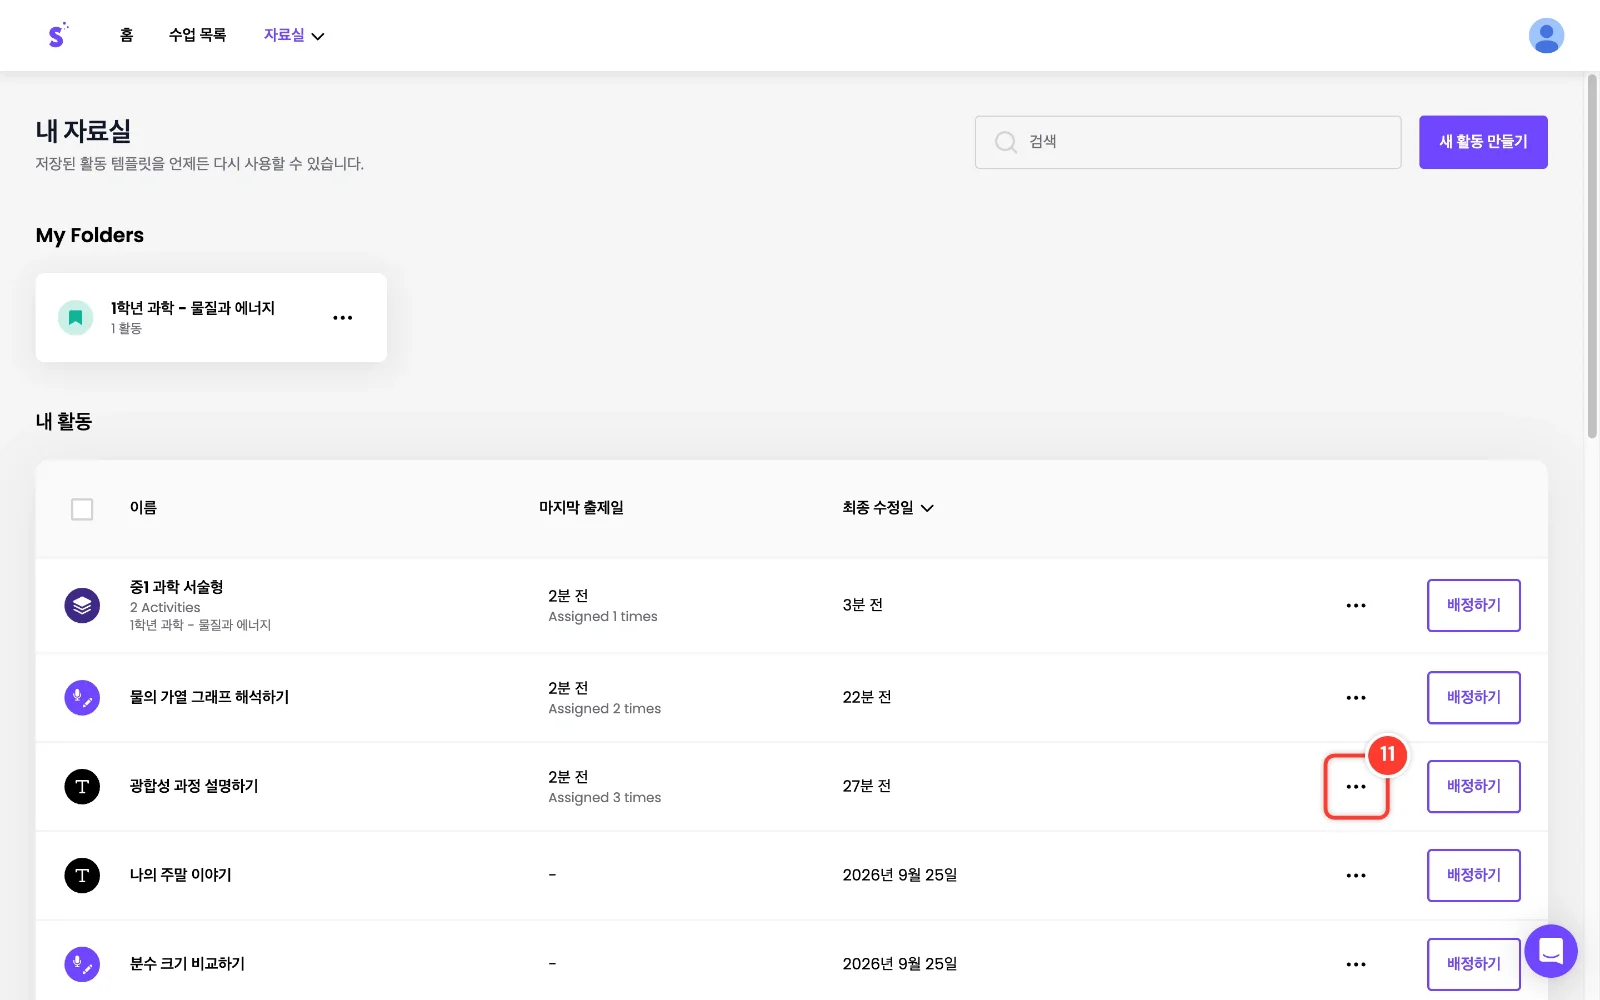Image resolution: width=1600 pixels, height=1000 pixels.
Task: Click the 27분 전 modified time
Action: coord(866,786)
